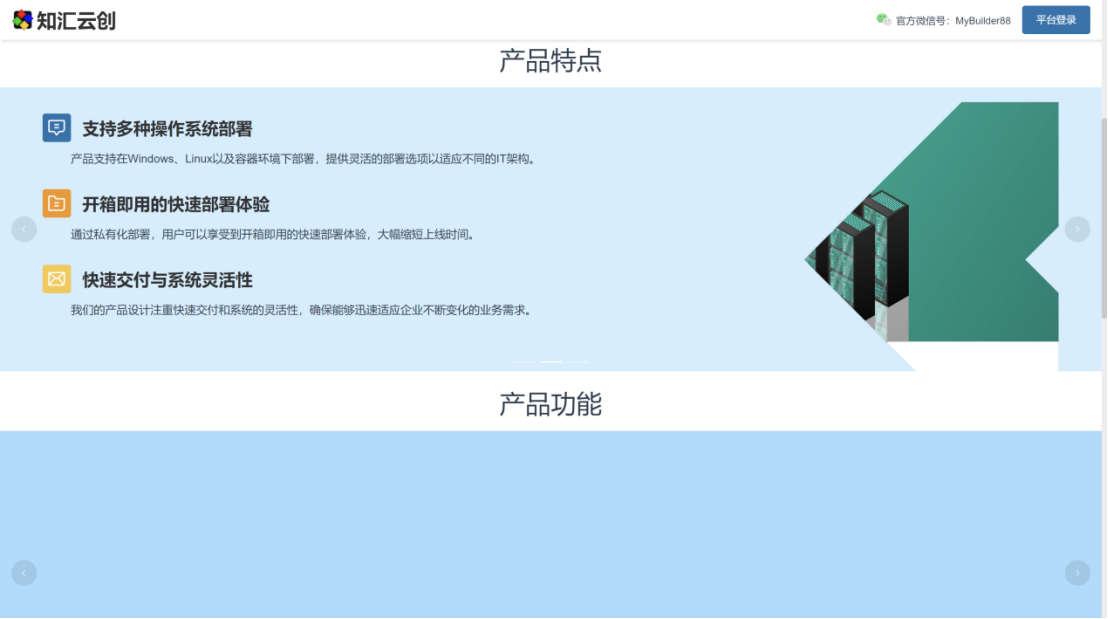Select heading 开箱即用的快速部署体验
1108x619 pixels.
(x=176, y=205)
